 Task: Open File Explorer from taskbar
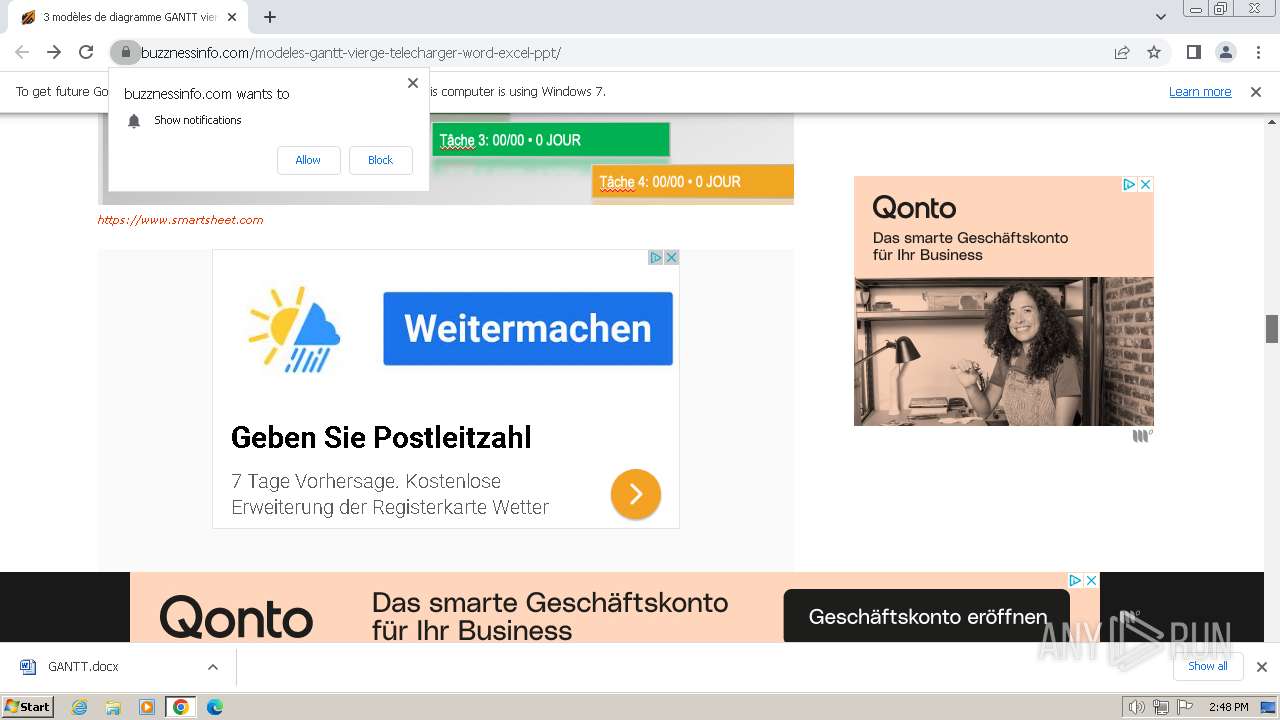pyautogui.click(x=113, y=707)
